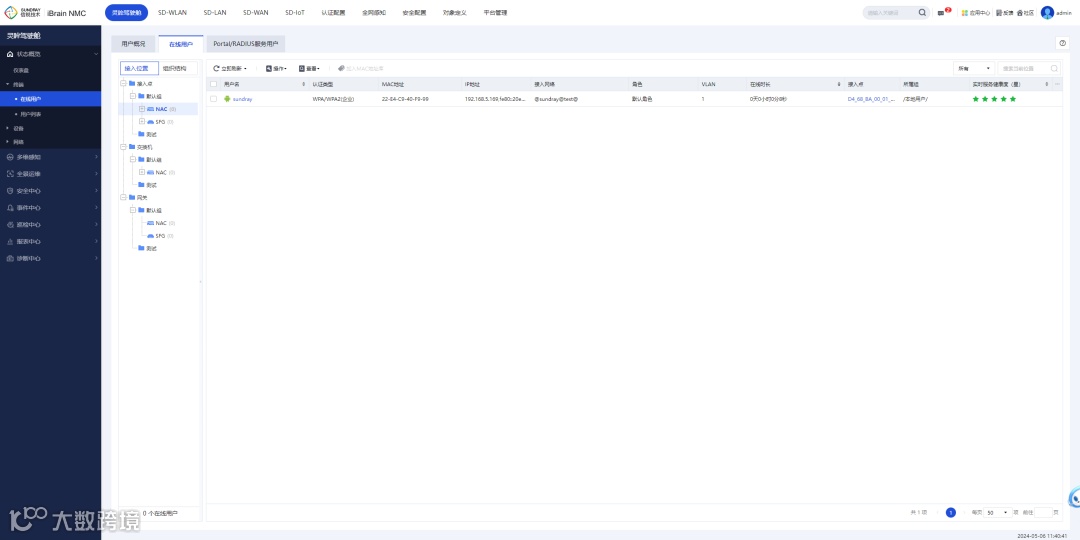
Task: Collapse the 交换机 tree node
Action: [123, 147]
